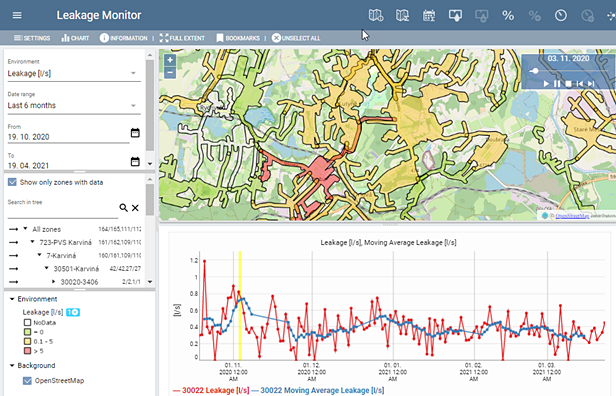This screenshot has height=396, width=616.
Task: Click the To date field 19. 04. 2021
Action: (68, 165)
